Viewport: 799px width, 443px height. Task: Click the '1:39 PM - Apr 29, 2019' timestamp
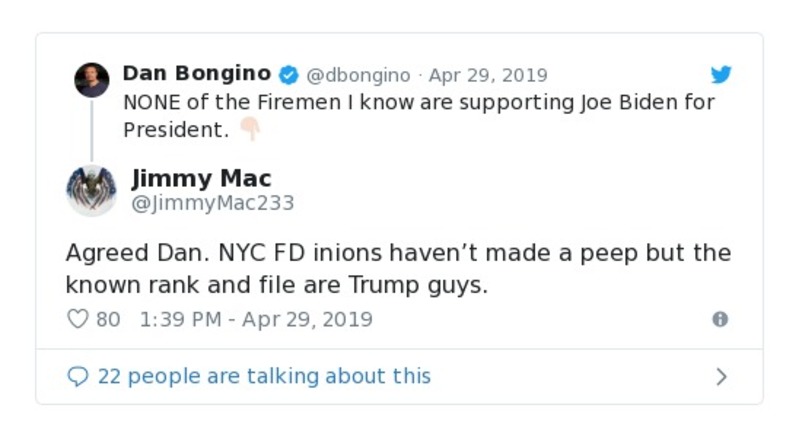coord(256,319)
